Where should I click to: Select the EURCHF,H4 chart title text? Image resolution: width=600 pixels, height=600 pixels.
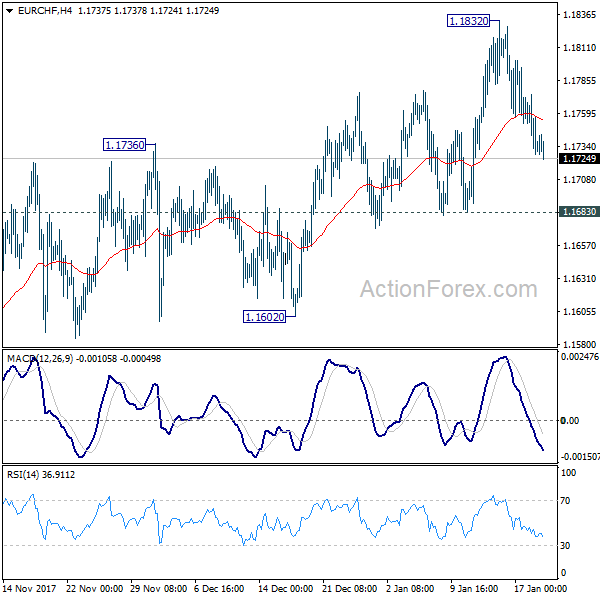[45, 11]
